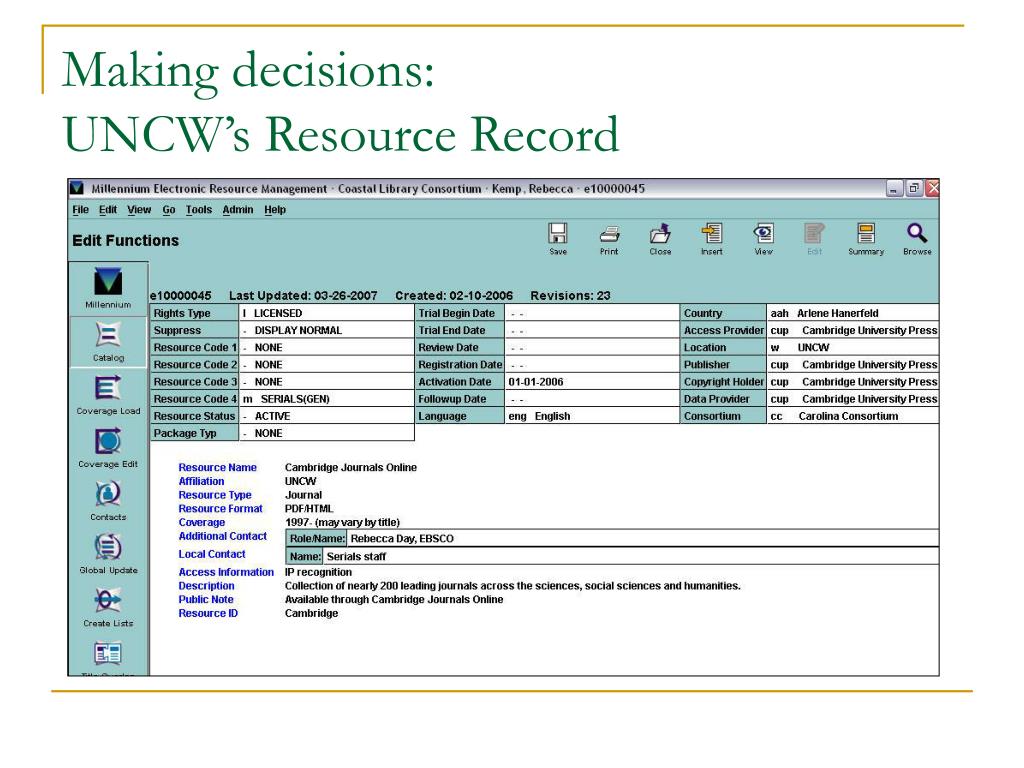Click the Print toolbar icon
Screen dimensions: 1024x768
(609, 238)
